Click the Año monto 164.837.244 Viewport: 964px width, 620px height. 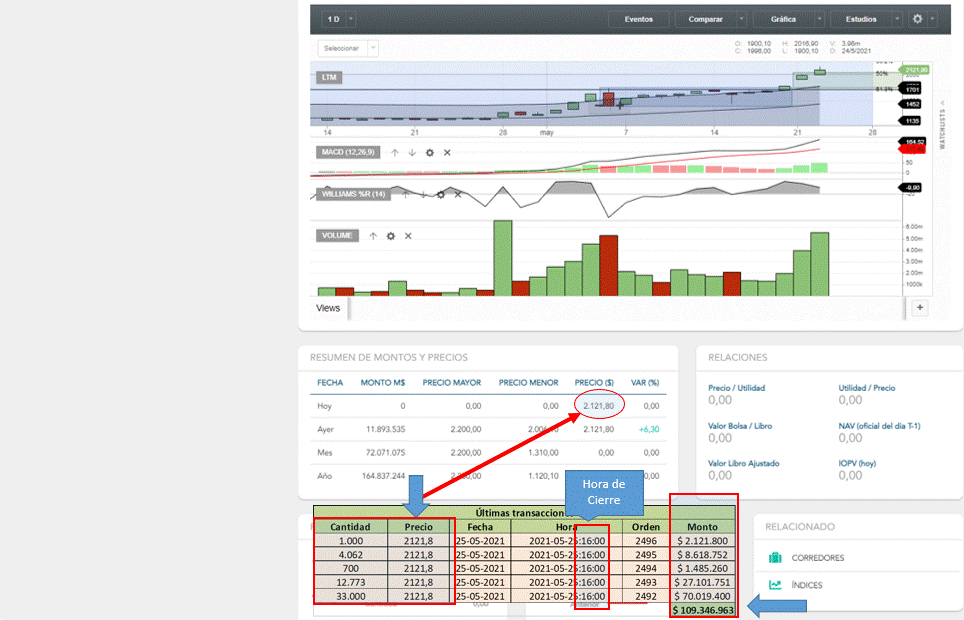pyautogui.click(x=383, y=476)
